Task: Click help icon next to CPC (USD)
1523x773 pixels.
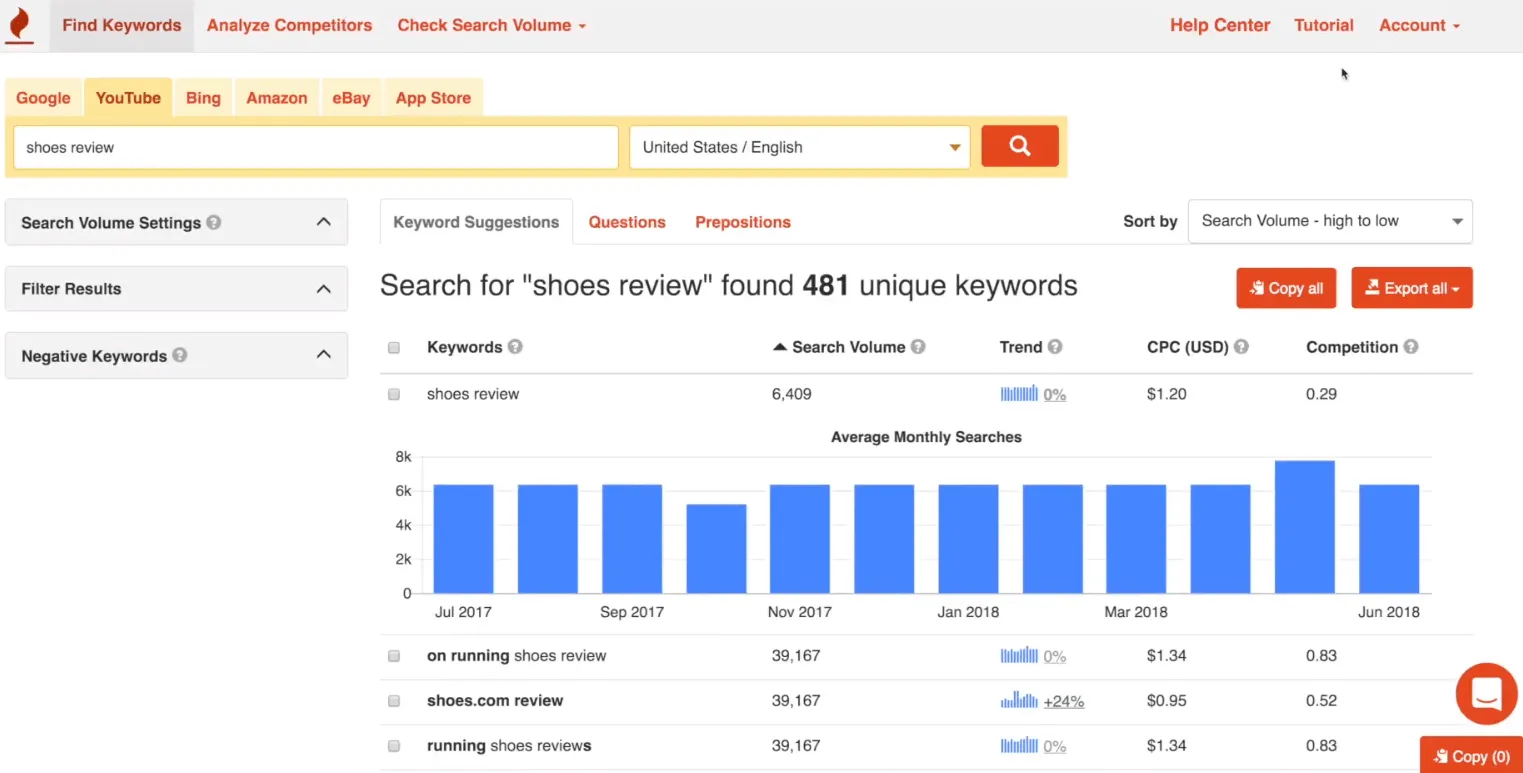Action: [x=1241, y=347]
